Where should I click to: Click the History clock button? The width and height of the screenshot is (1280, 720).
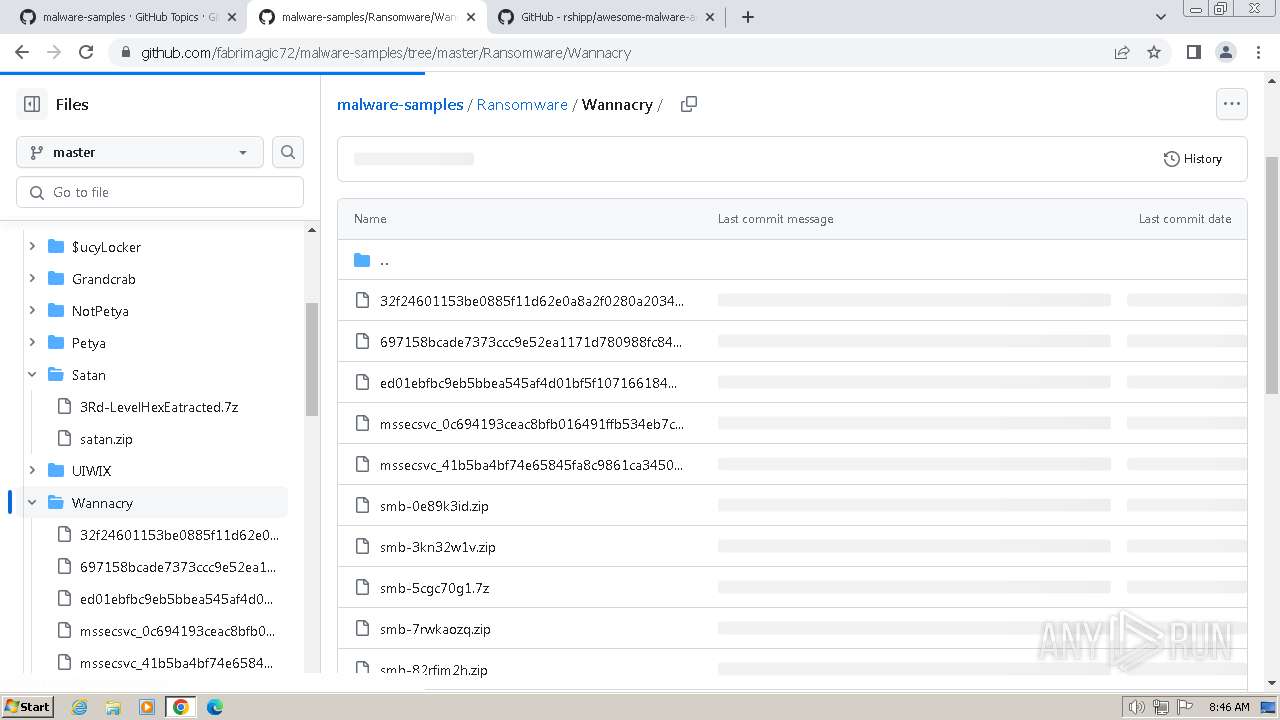1193,158
